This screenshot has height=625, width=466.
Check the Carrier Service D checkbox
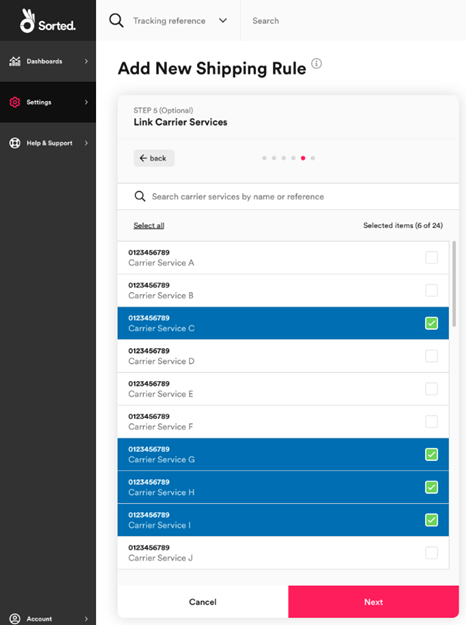point(431,356)
